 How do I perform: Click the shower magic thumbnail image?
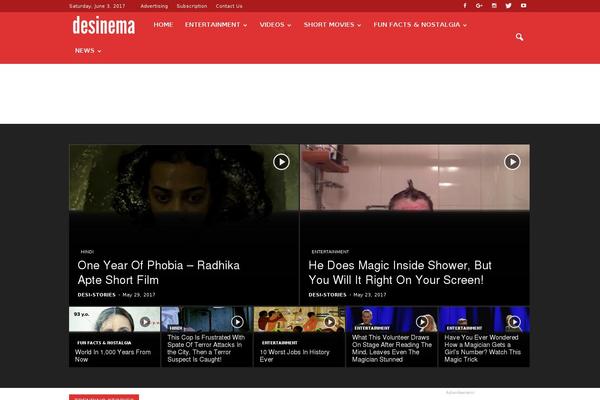415,178
